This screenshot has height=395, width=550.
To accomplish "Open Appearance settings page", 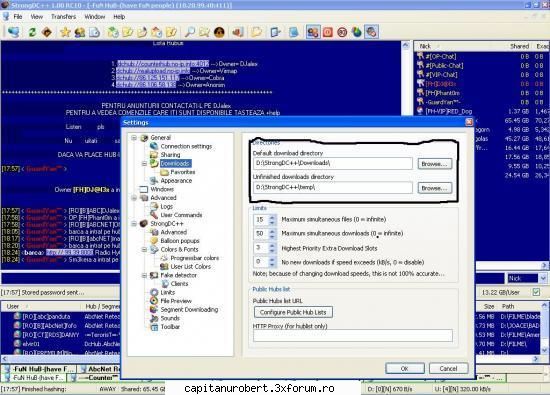I will (176, 181).
